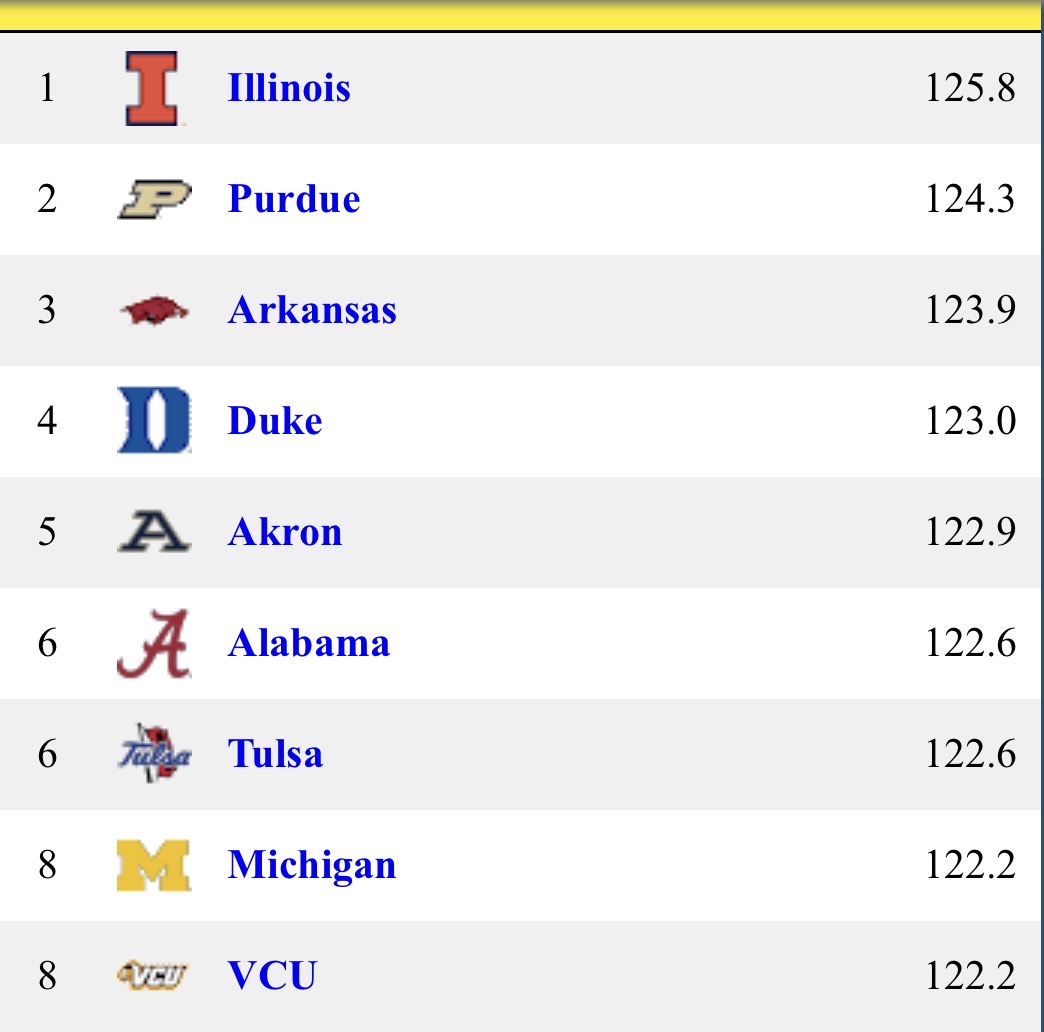Follow the Tulsa team link
1044x1032 pixels.
point(275,754)
